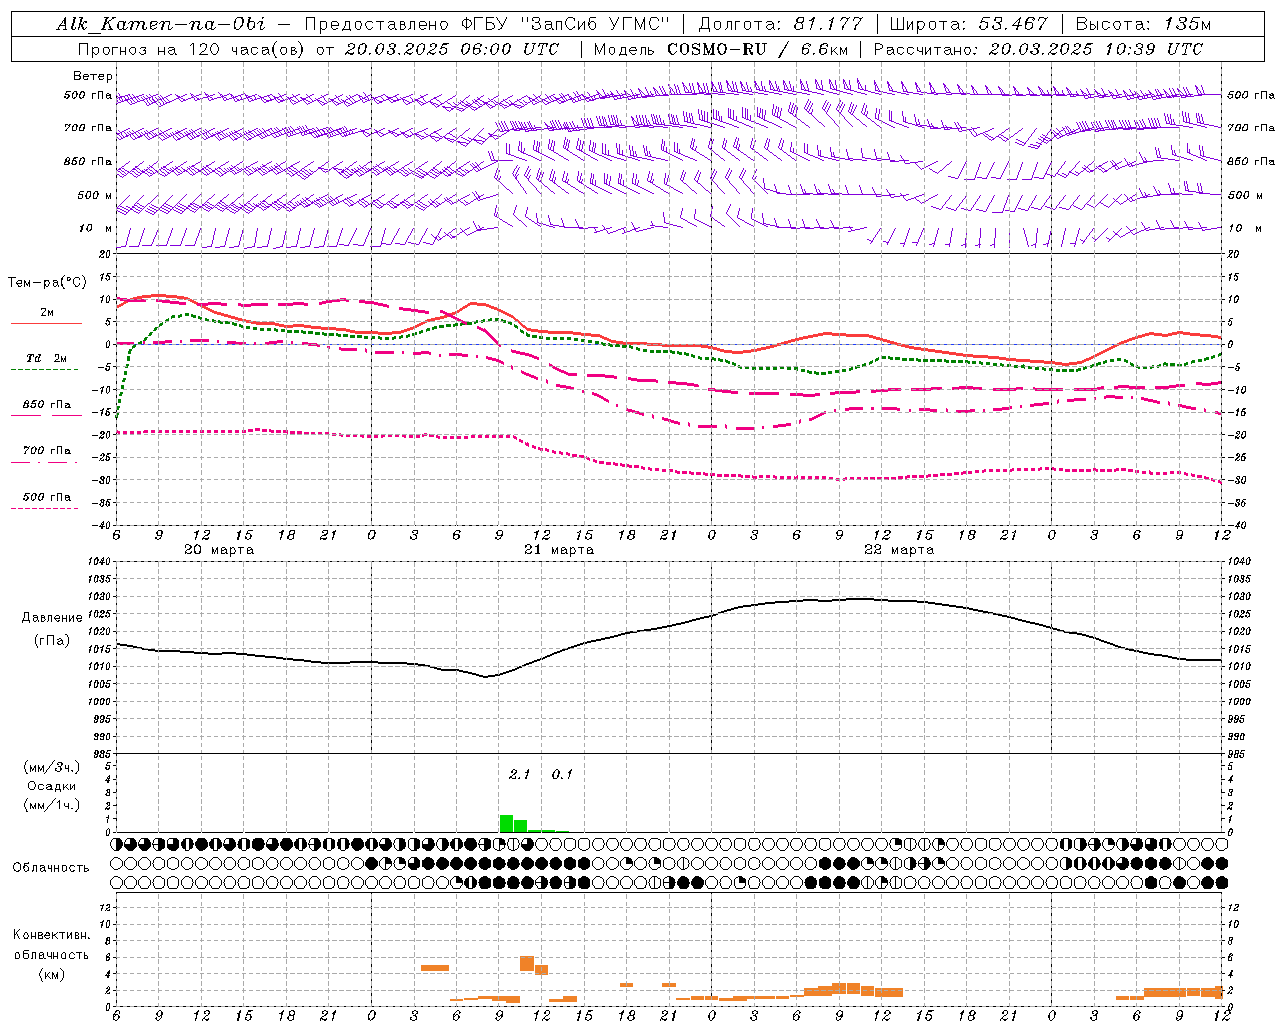Select the left 700 гПа wind level label
This screenshot has width=1280, height=1024.
[88, 128]
